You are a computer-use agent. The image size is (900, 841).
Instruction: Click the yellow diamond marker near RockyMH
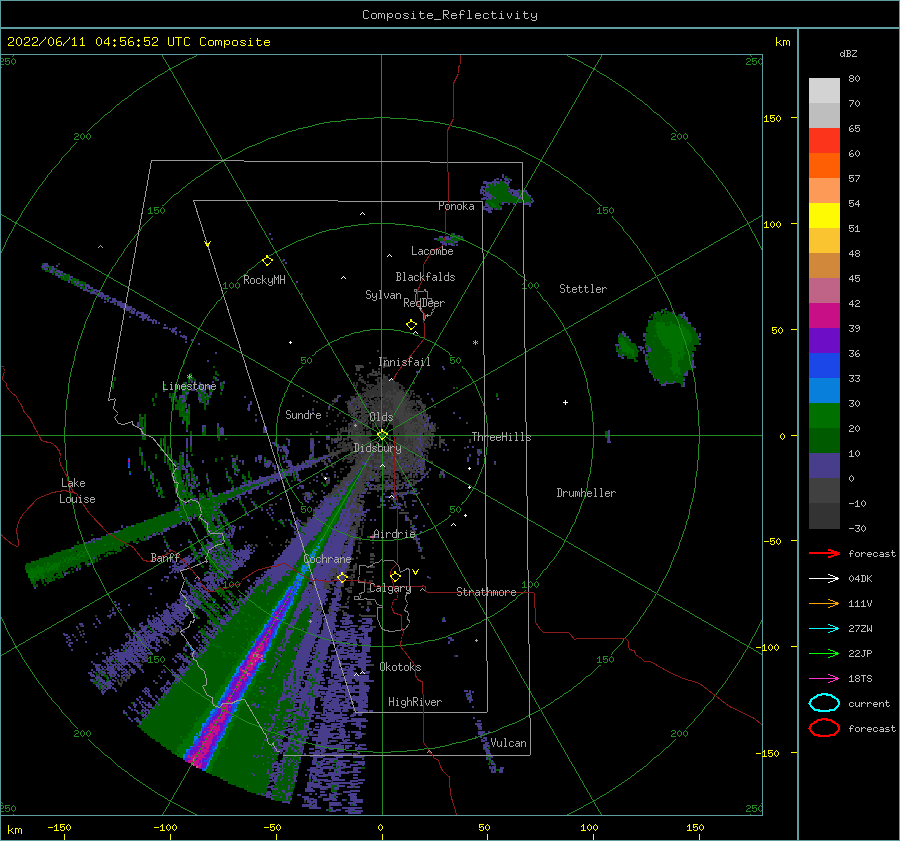(x=267, y=261)
